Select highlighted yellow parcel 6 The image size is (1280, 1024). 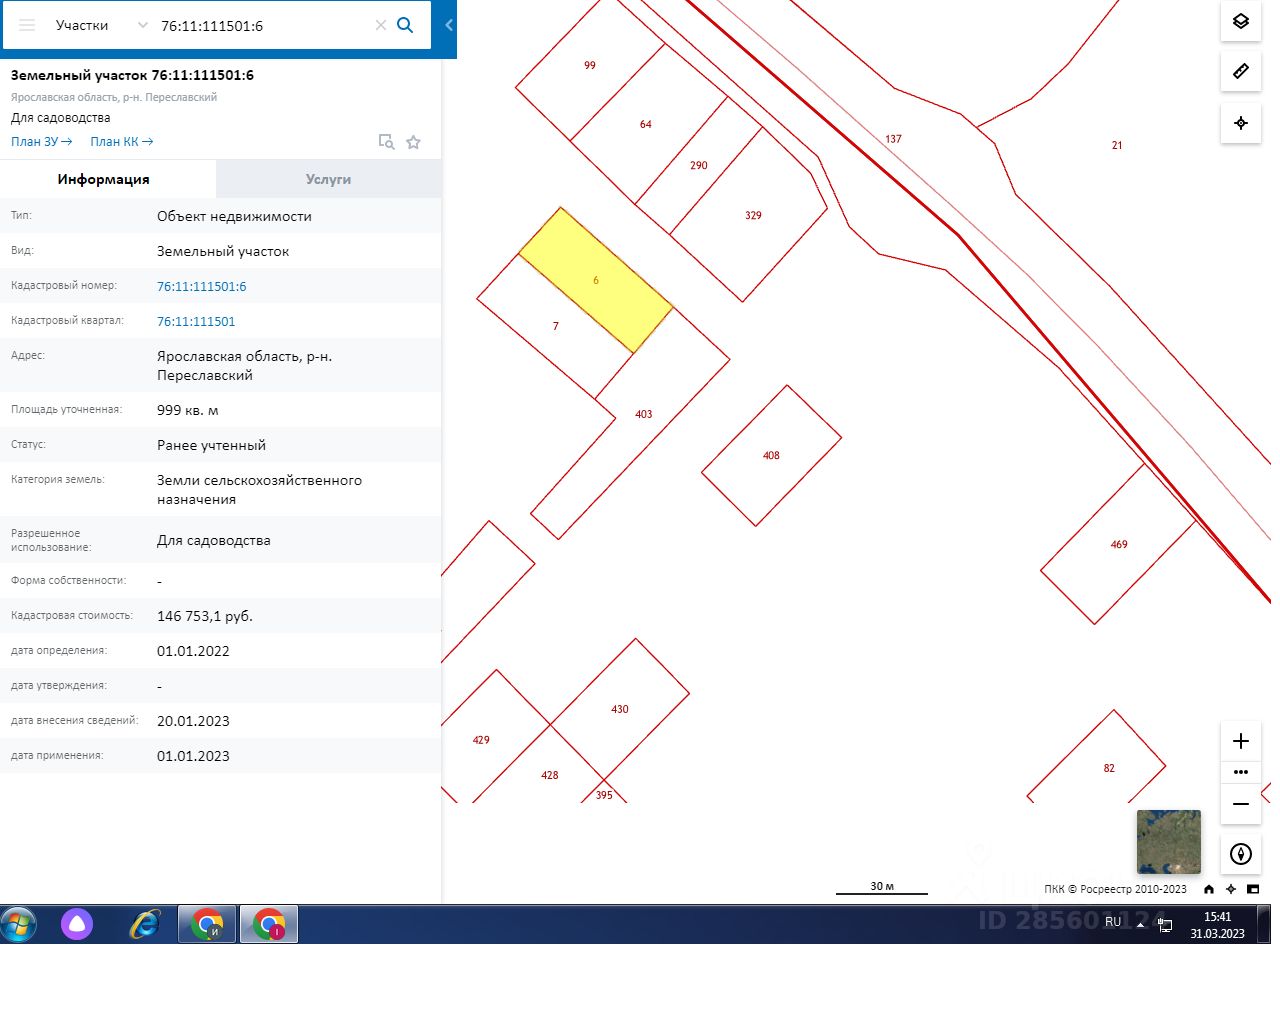596,280
